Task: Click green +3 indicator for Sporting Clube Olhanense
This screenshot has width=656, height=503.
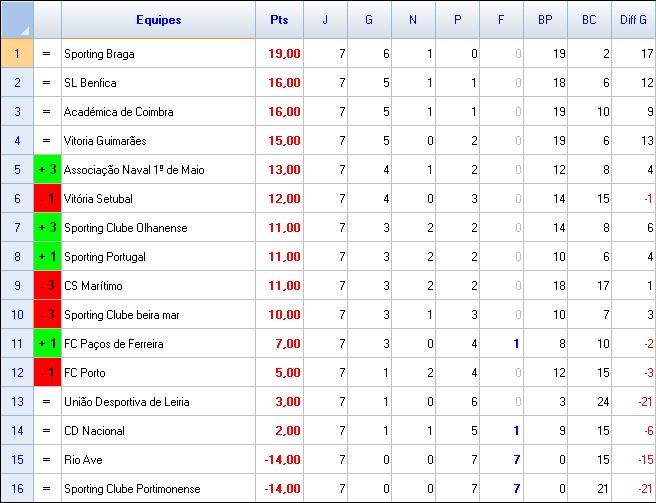Action: click(47, 228)
